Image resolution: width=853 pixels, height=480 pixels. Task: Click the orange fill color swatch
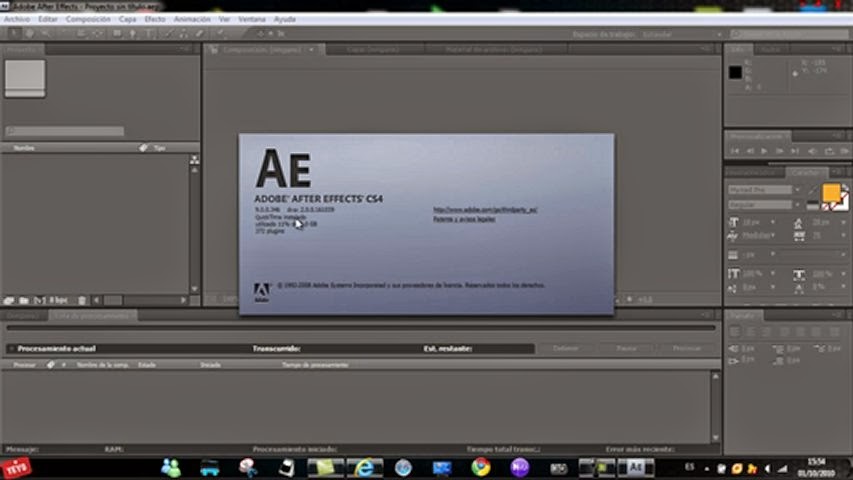coord(831,193)
